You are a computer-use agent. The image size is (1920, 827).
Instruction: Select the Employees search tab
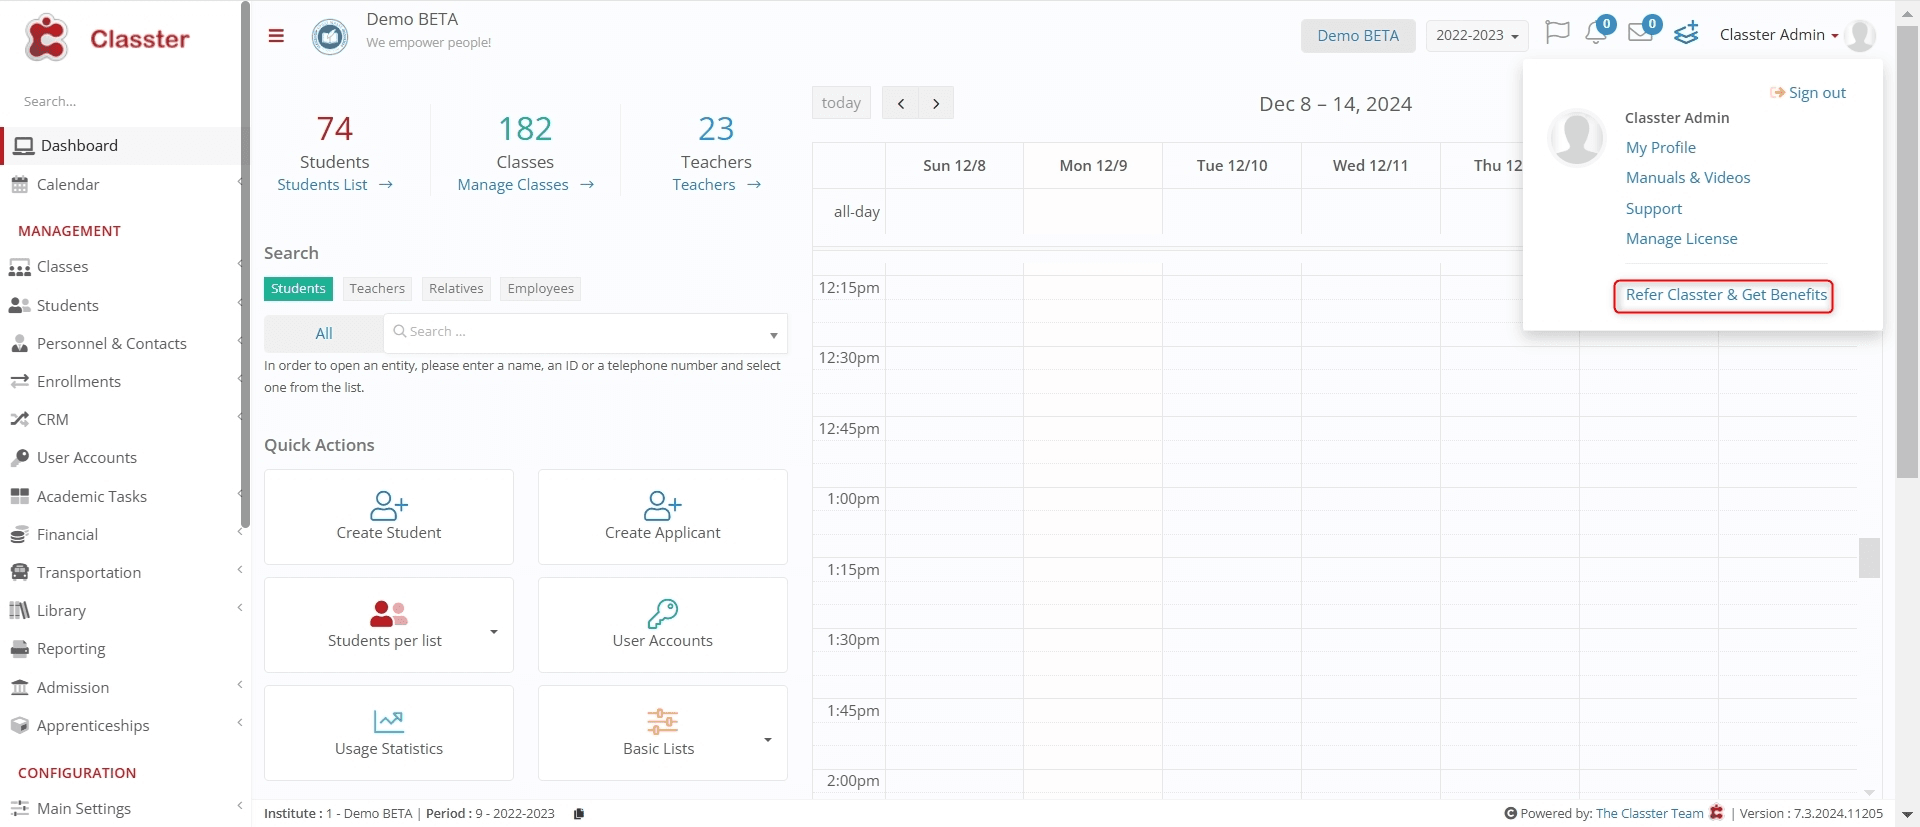point(540,289)
